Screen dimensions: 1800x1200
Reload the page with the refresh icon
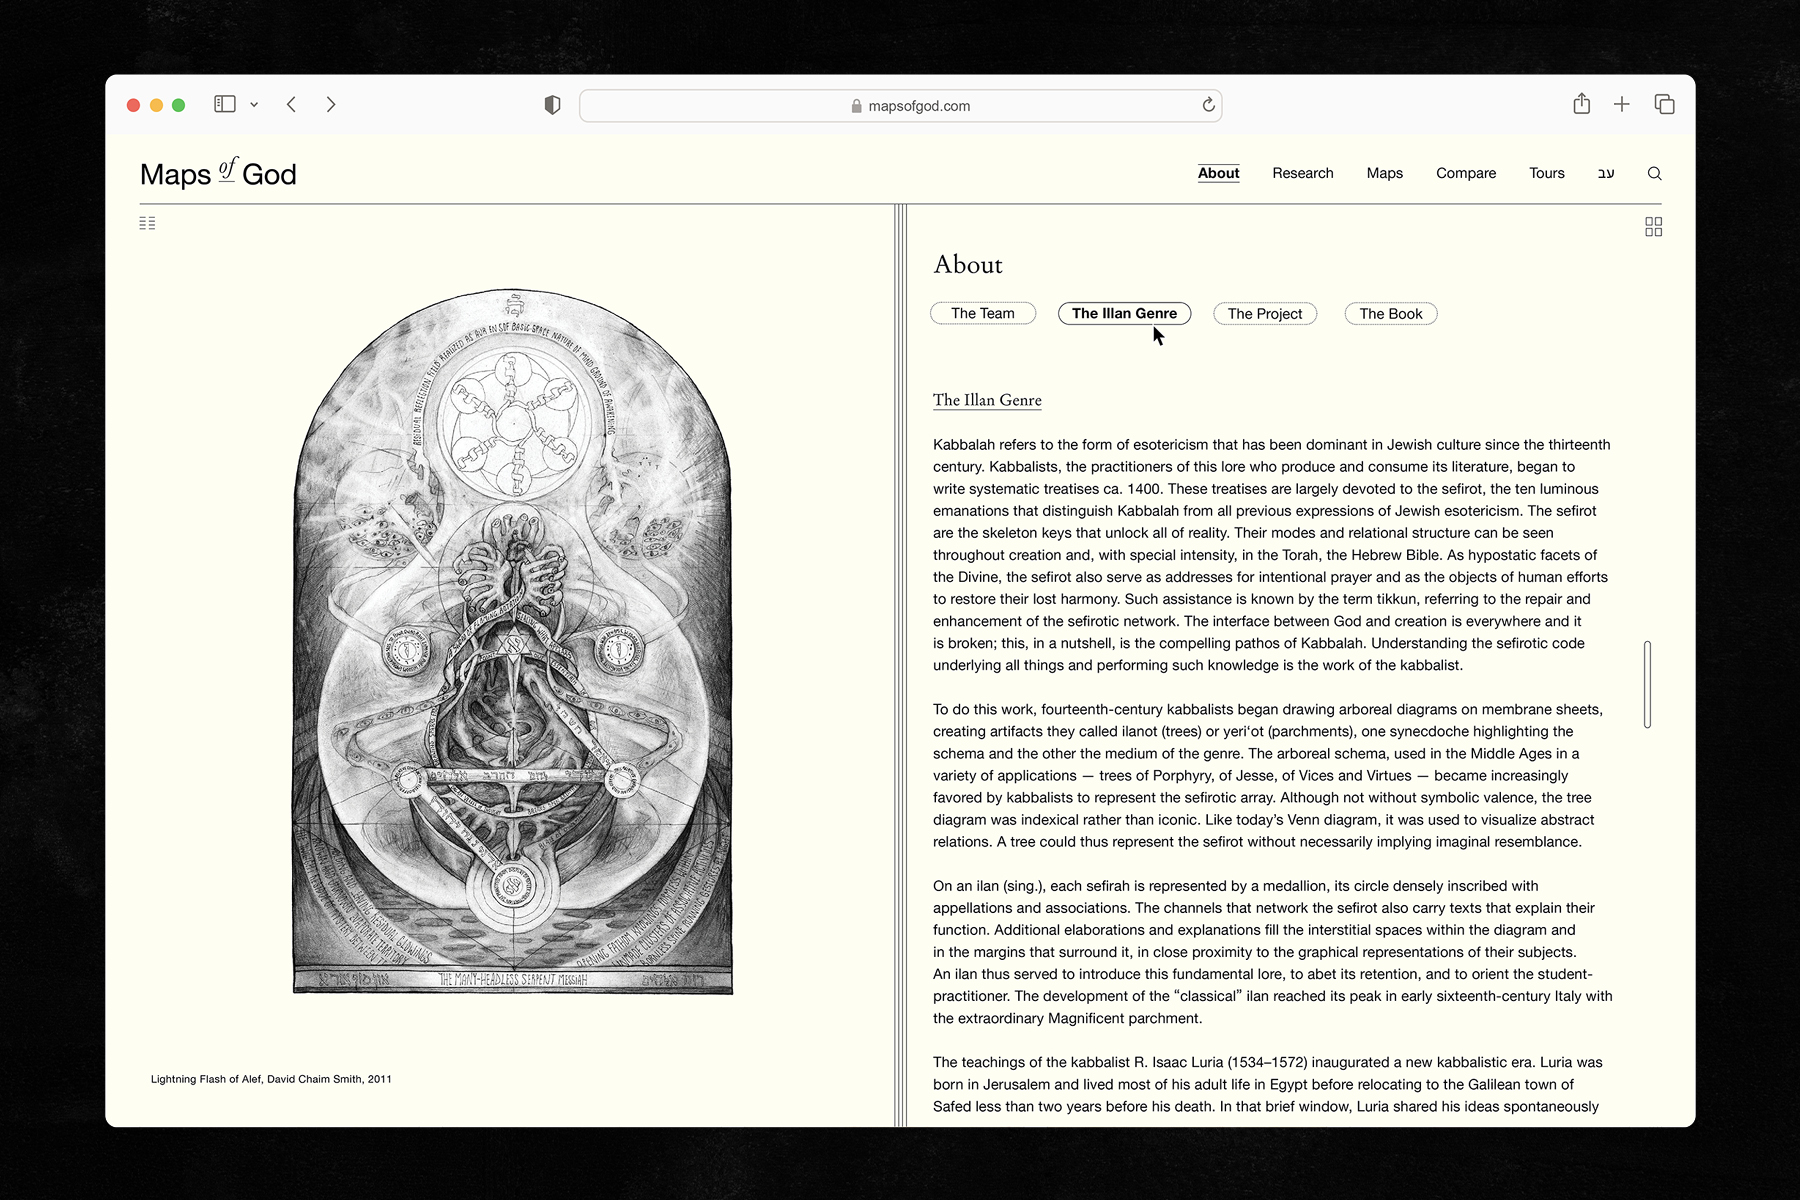pos(1208,105)
